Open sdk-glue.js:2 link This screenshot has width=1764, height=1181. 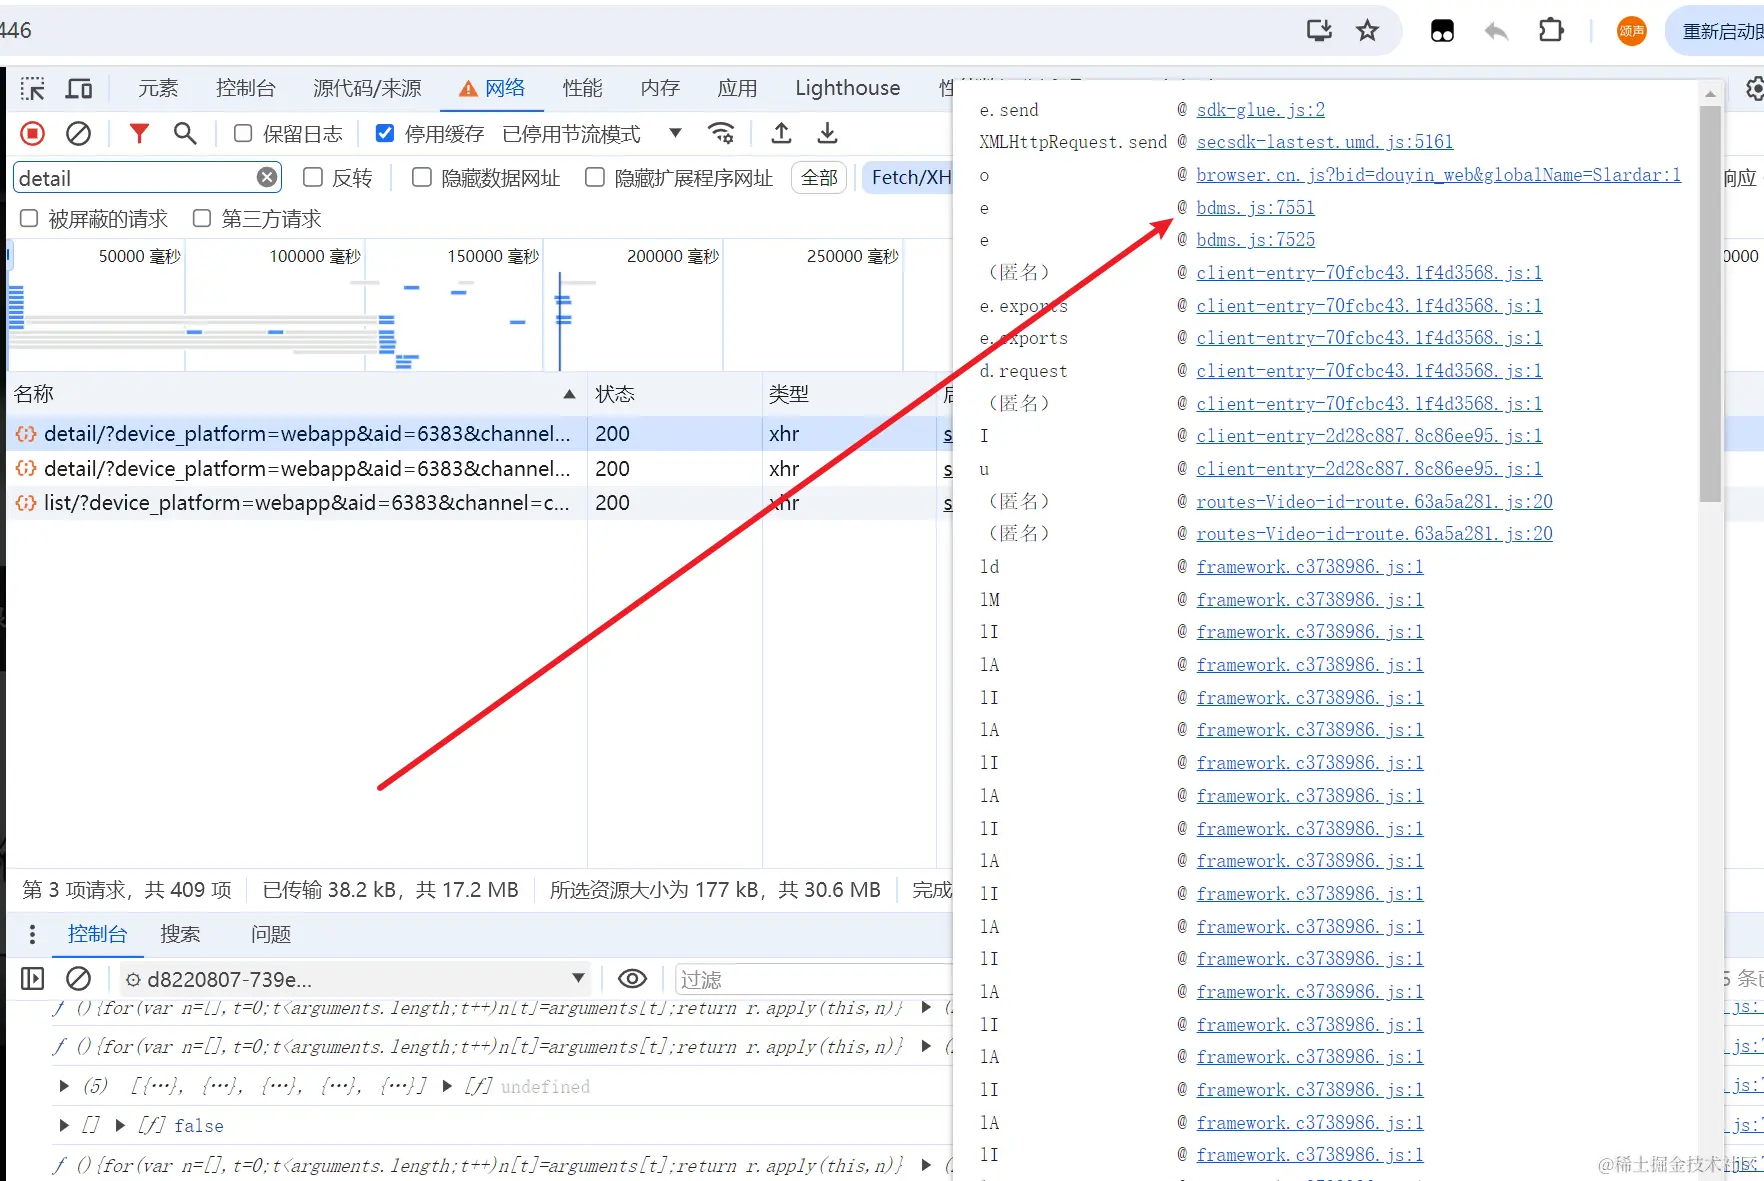[x=1260, y=110]
